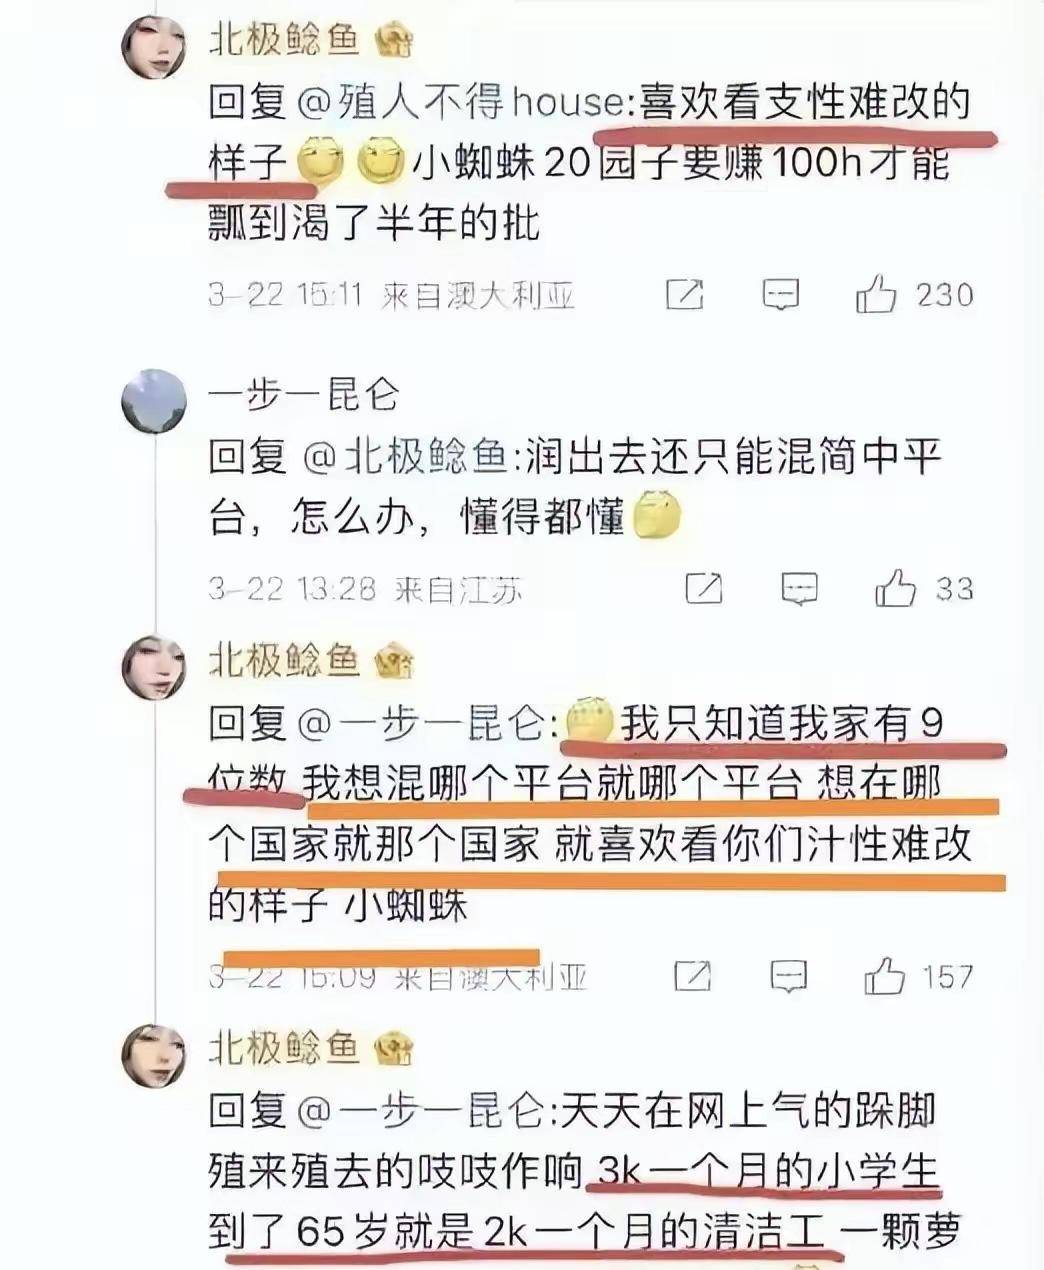The image size is (1044, 1270).
Task: Repost the comment posted at 3-22 15:11
Action: coord(685,295)
